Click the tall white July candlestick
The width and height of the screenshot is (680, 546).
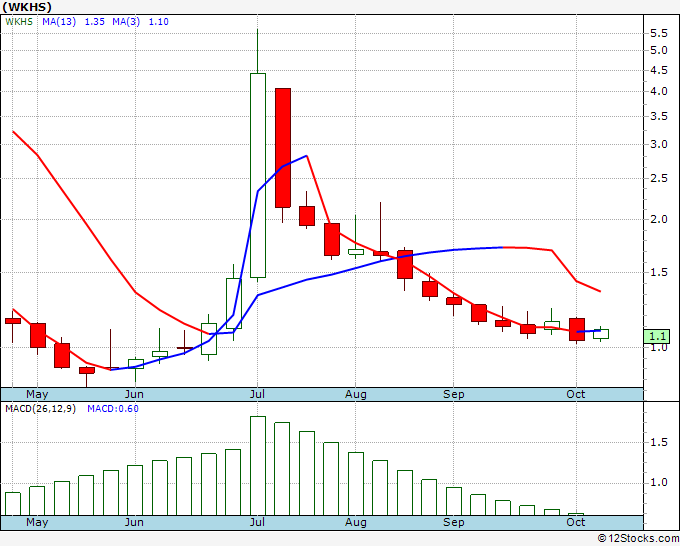258,175
